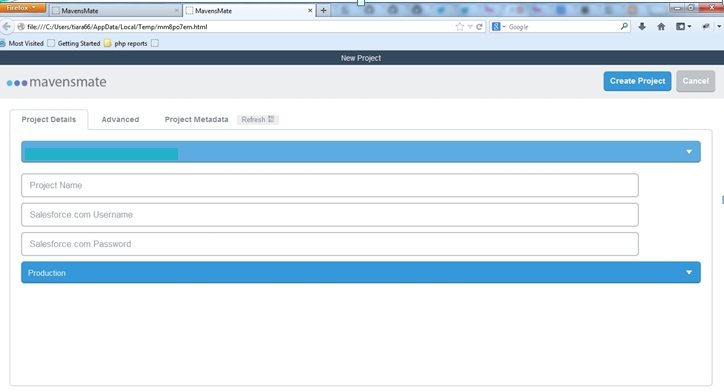The image size is (724, 392).
Task: Open the Getting Started bookmark
Action: [x=74, y=43]
